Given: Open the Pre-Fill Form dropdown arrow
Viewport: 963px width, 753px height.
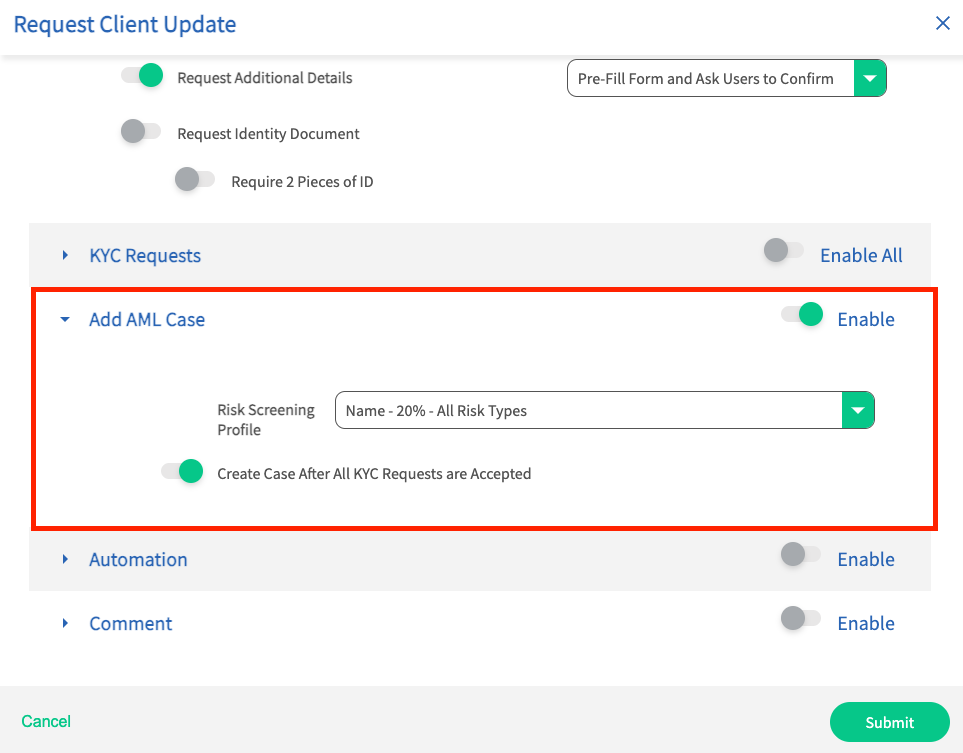Looking at the screenshot, I should pos(870,79).
